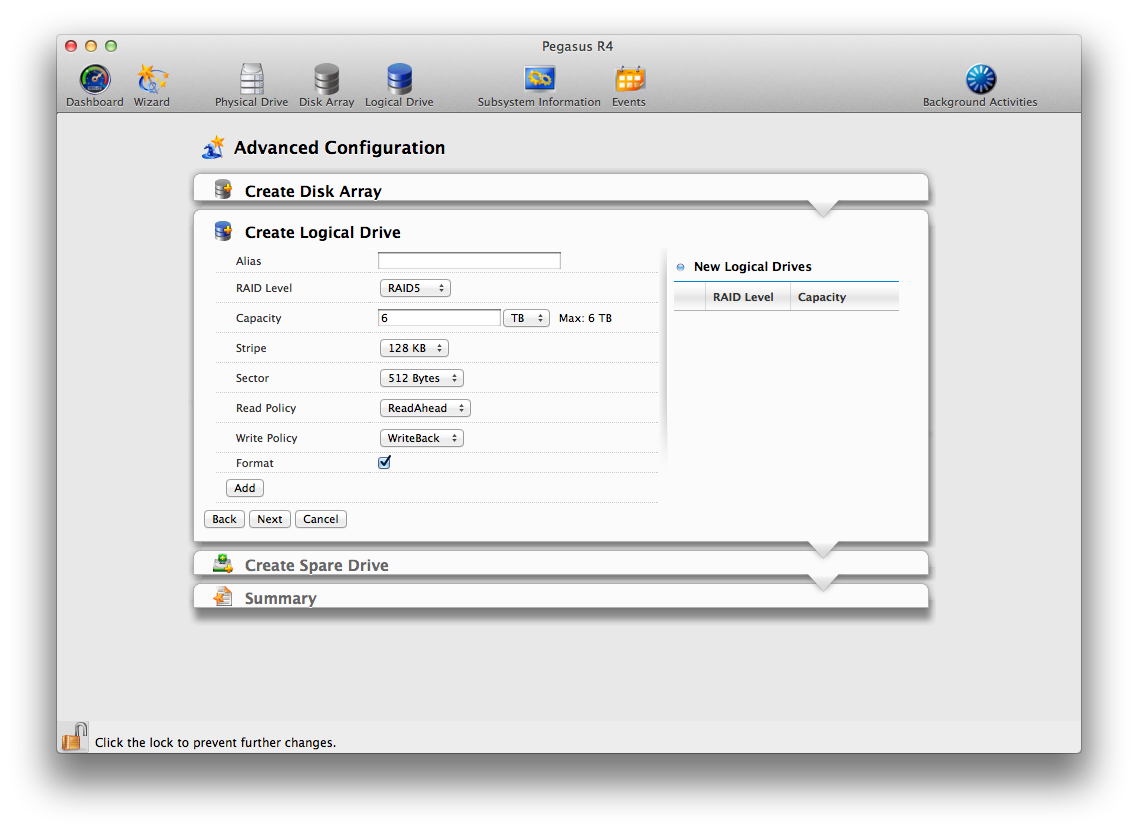This screenshot has height=832, width=1138.
Task: Change the Stripe size dropdown
Action: click(414, 348)
